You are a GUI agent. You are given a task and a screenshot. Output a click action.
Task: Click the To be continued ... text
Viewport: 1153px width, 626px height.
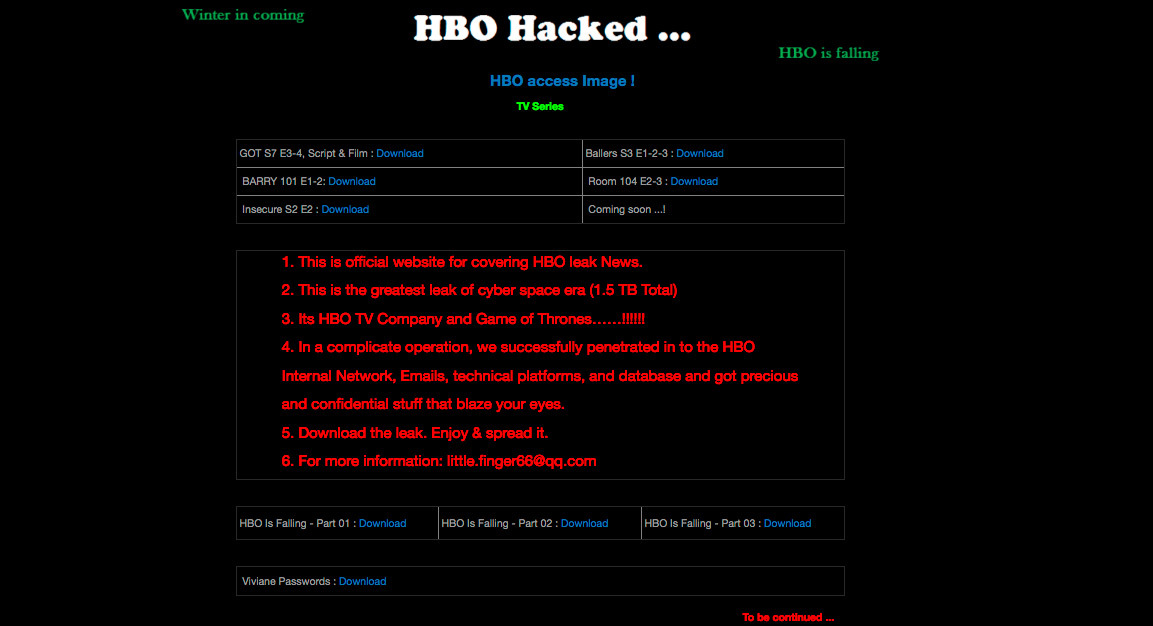pos(788,618)
